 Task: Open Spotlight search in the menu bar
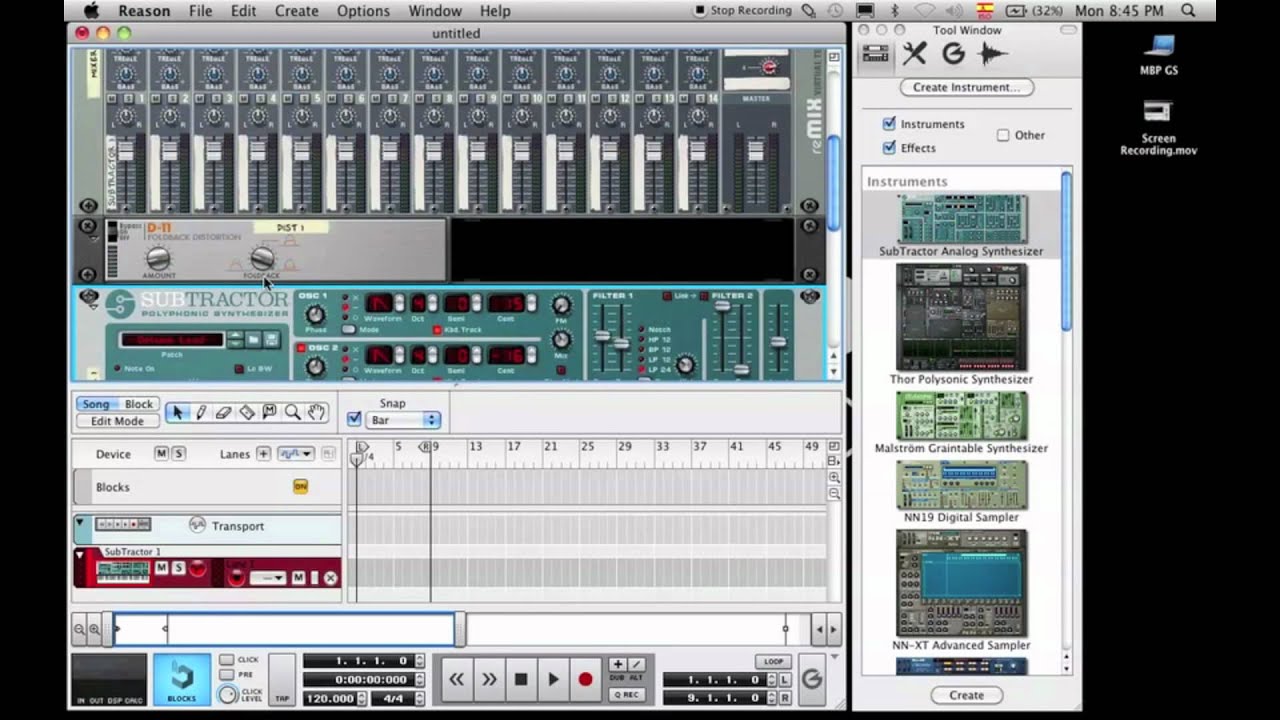click(1188, 11)
